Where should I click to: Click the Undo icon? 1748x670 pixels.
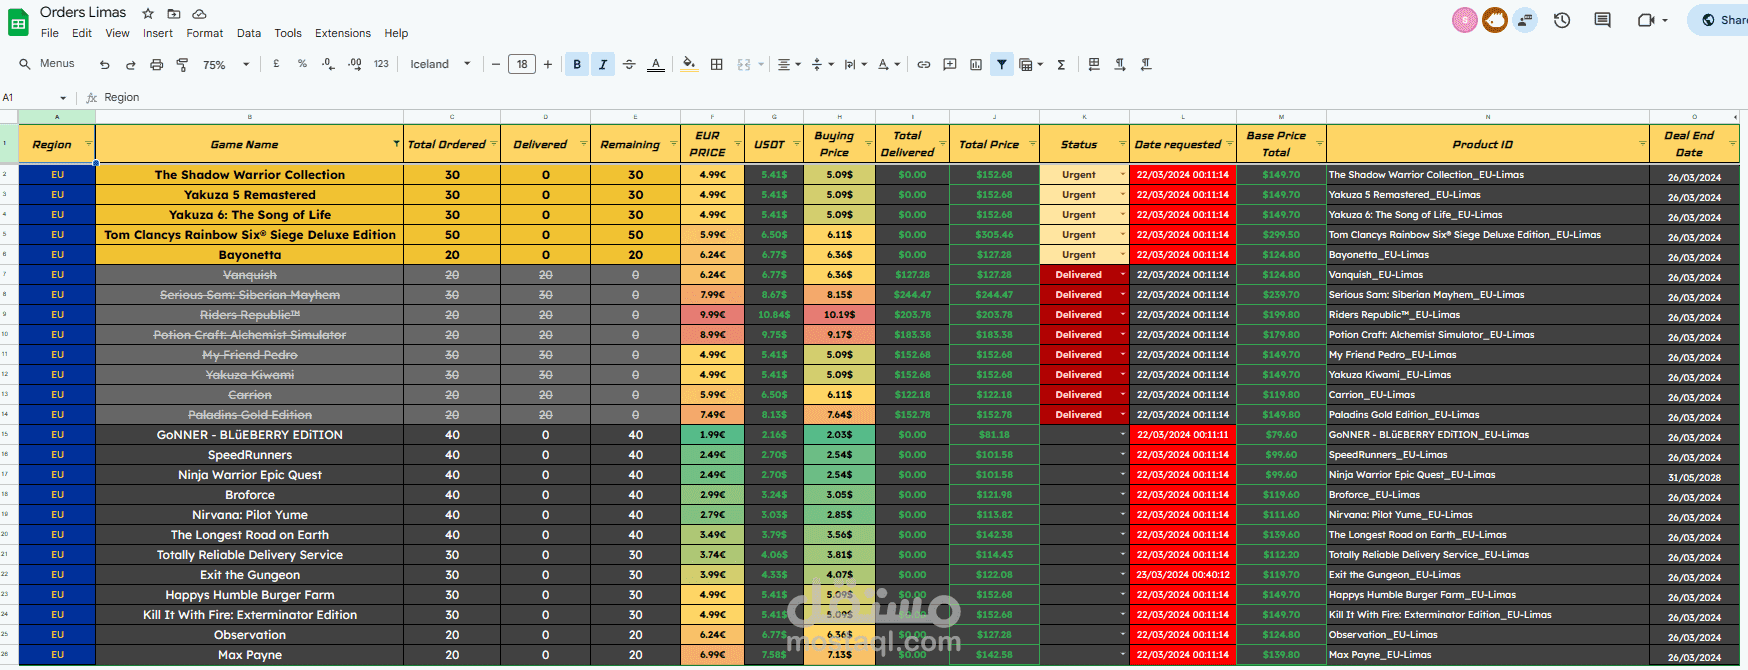pos(104,64)
